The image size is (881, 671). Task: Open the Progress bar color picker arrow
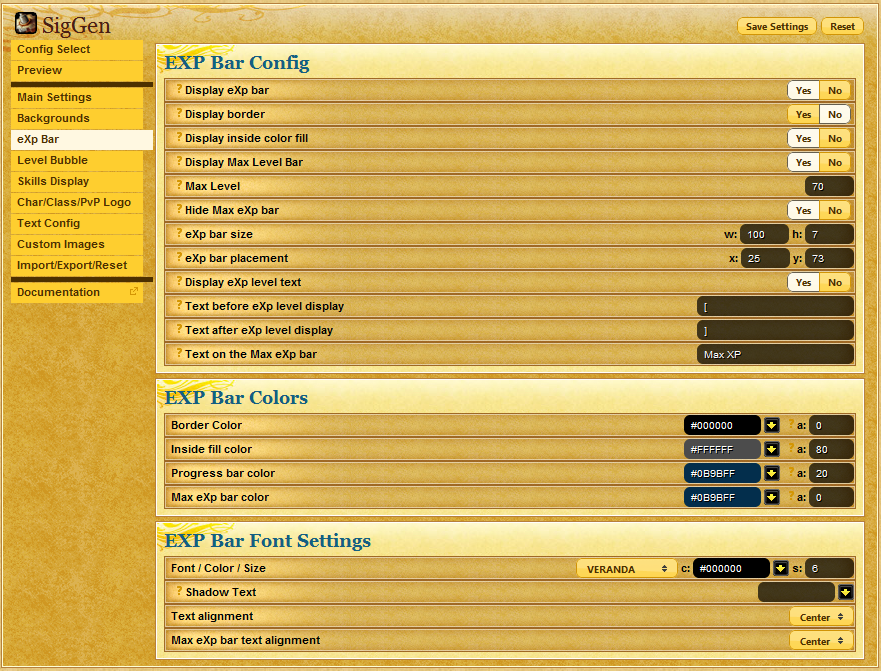pos(772,473)
